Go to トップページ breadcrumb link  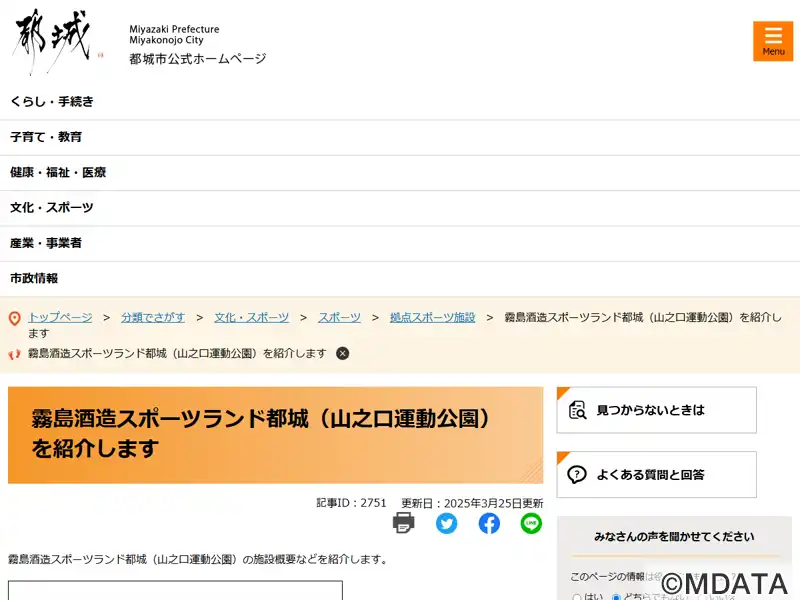point(60,317)
